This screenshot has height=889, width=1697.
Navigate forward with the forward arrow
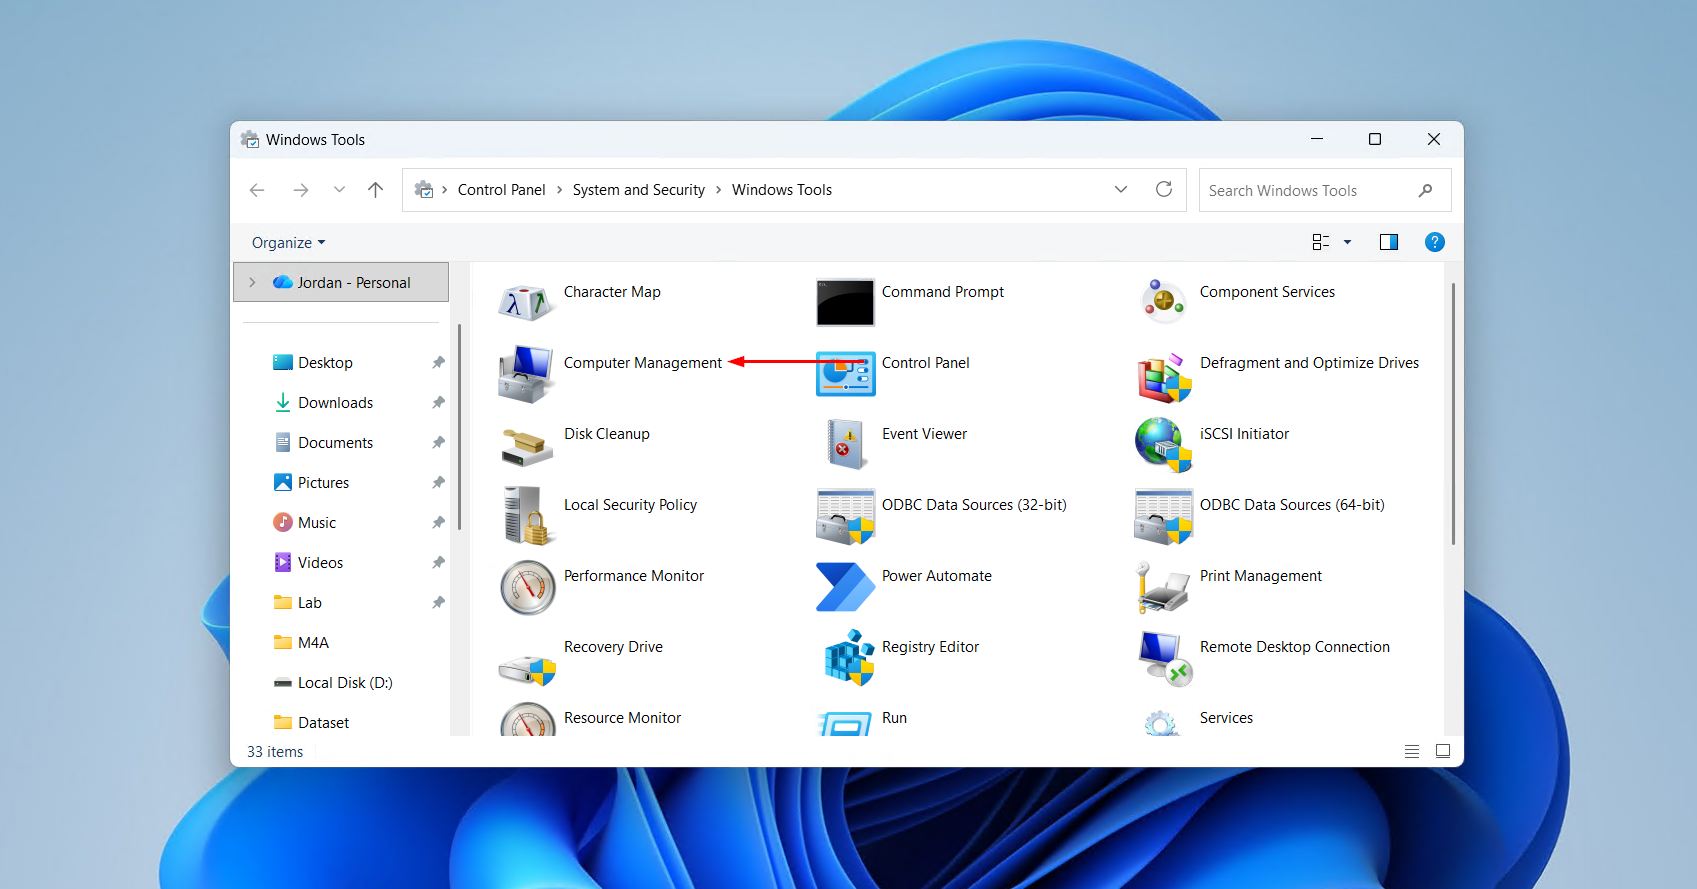tap(300, 189)
